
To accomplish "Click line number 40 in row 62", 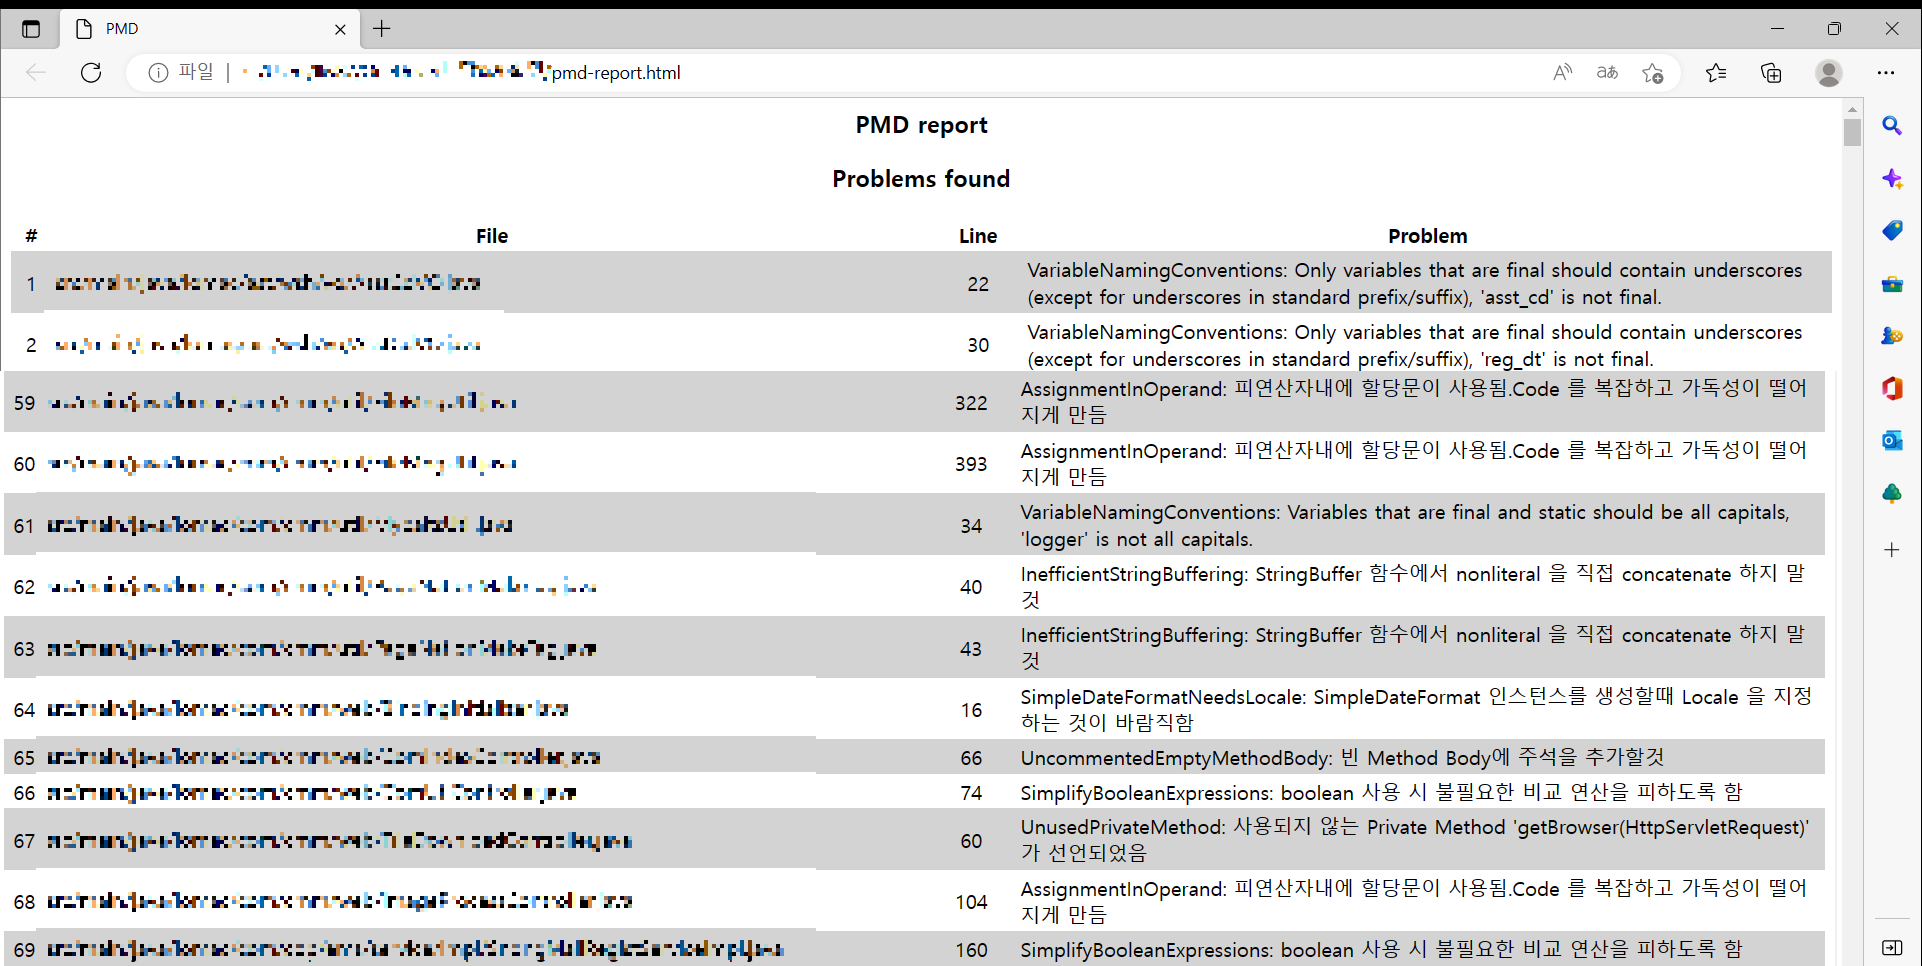I will (971, 587).
